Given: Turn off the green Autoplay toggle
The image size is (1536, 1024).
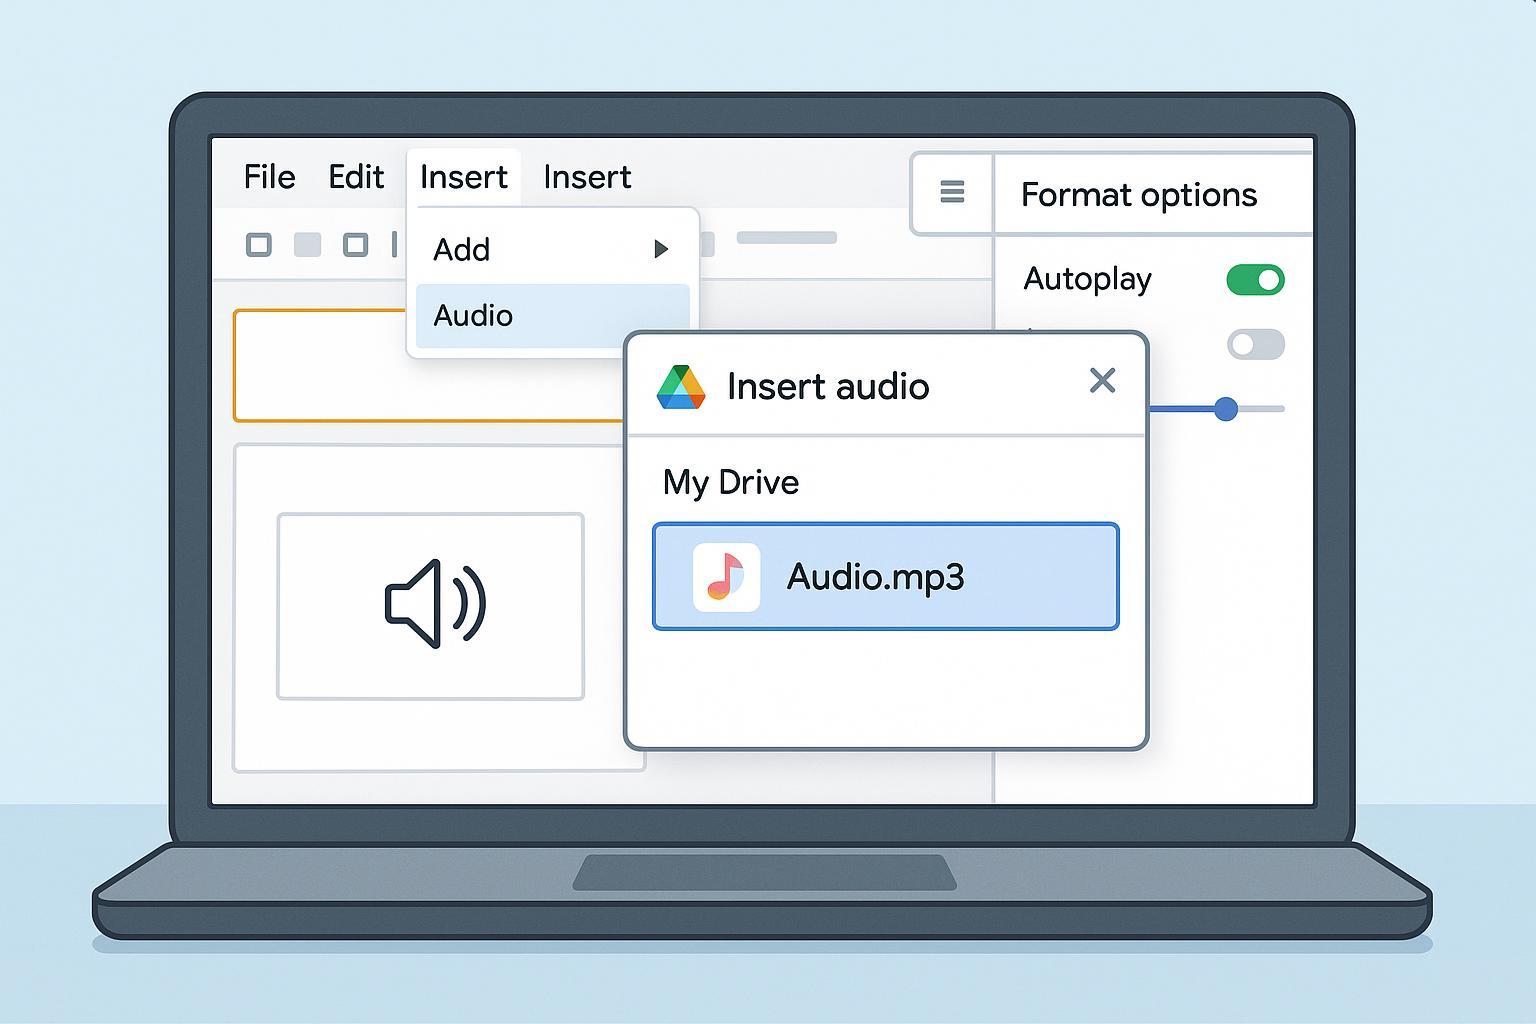Looking at the screenshot, I should (1255, 280).
